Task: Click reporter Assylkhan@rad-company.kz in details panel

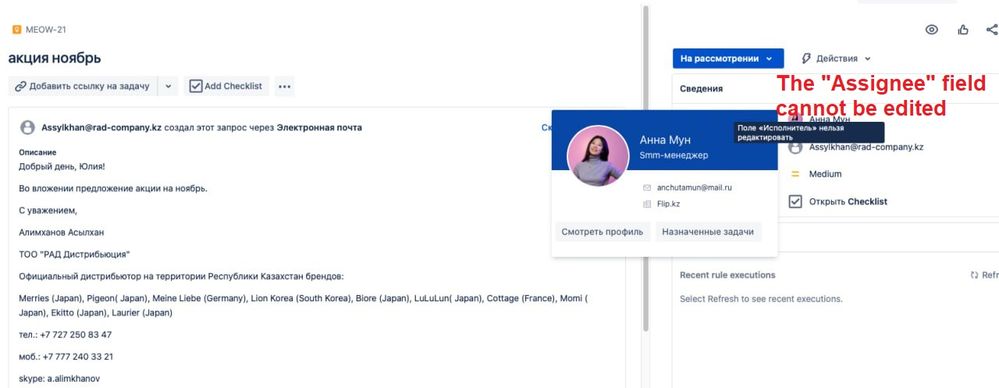Action: [x=866, y=147]
